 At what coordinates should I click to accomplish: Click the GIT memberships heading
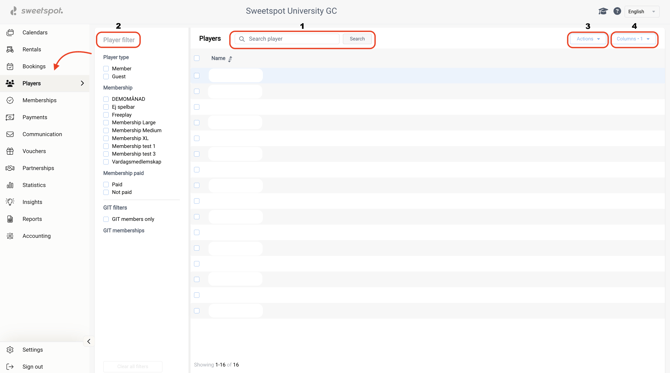pyautogui.click(x=123, y=230)
